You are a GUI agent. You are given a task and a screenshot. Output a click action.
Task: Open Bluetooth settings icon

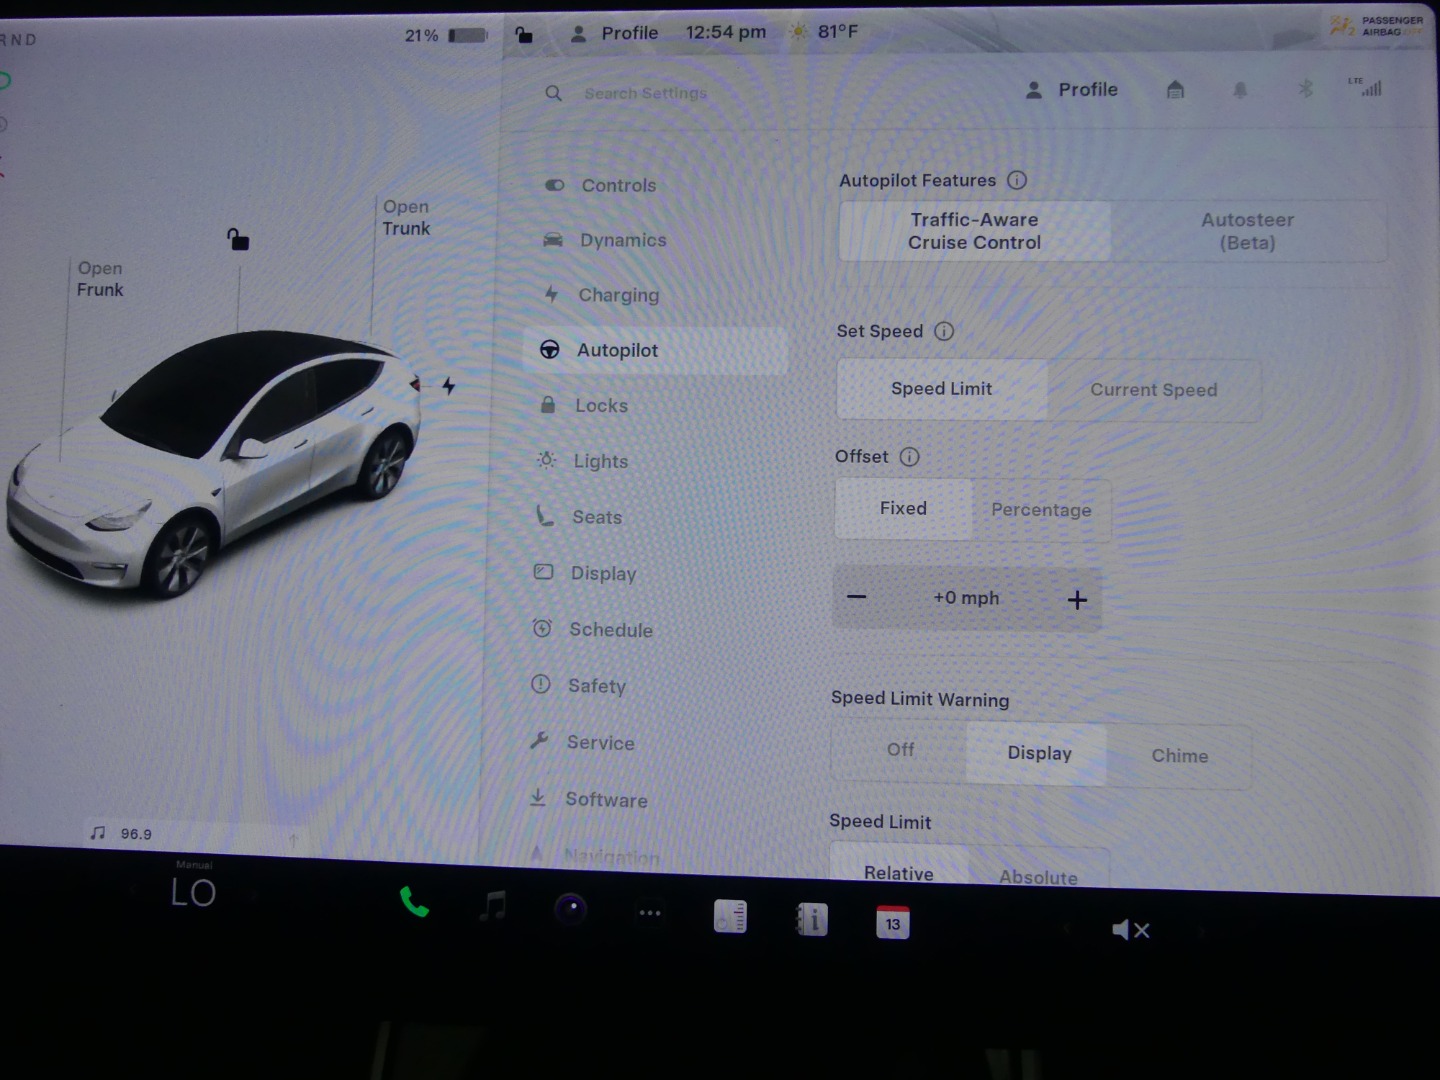tap(1305, 89)
